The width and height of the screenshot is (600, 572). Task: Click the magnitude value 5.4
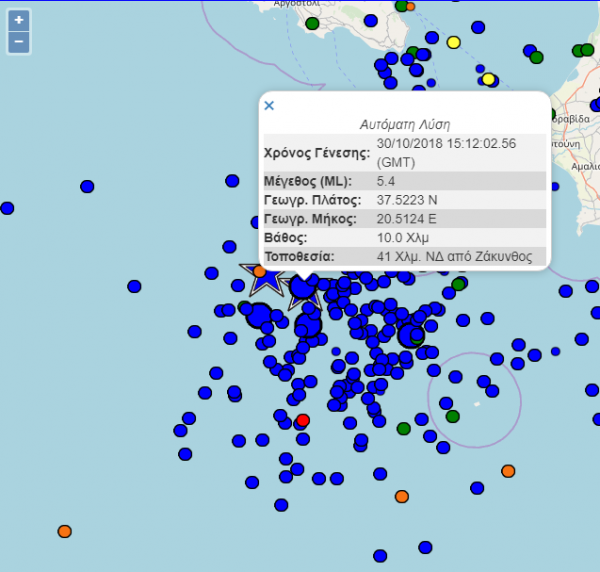(x=386, y=181)
